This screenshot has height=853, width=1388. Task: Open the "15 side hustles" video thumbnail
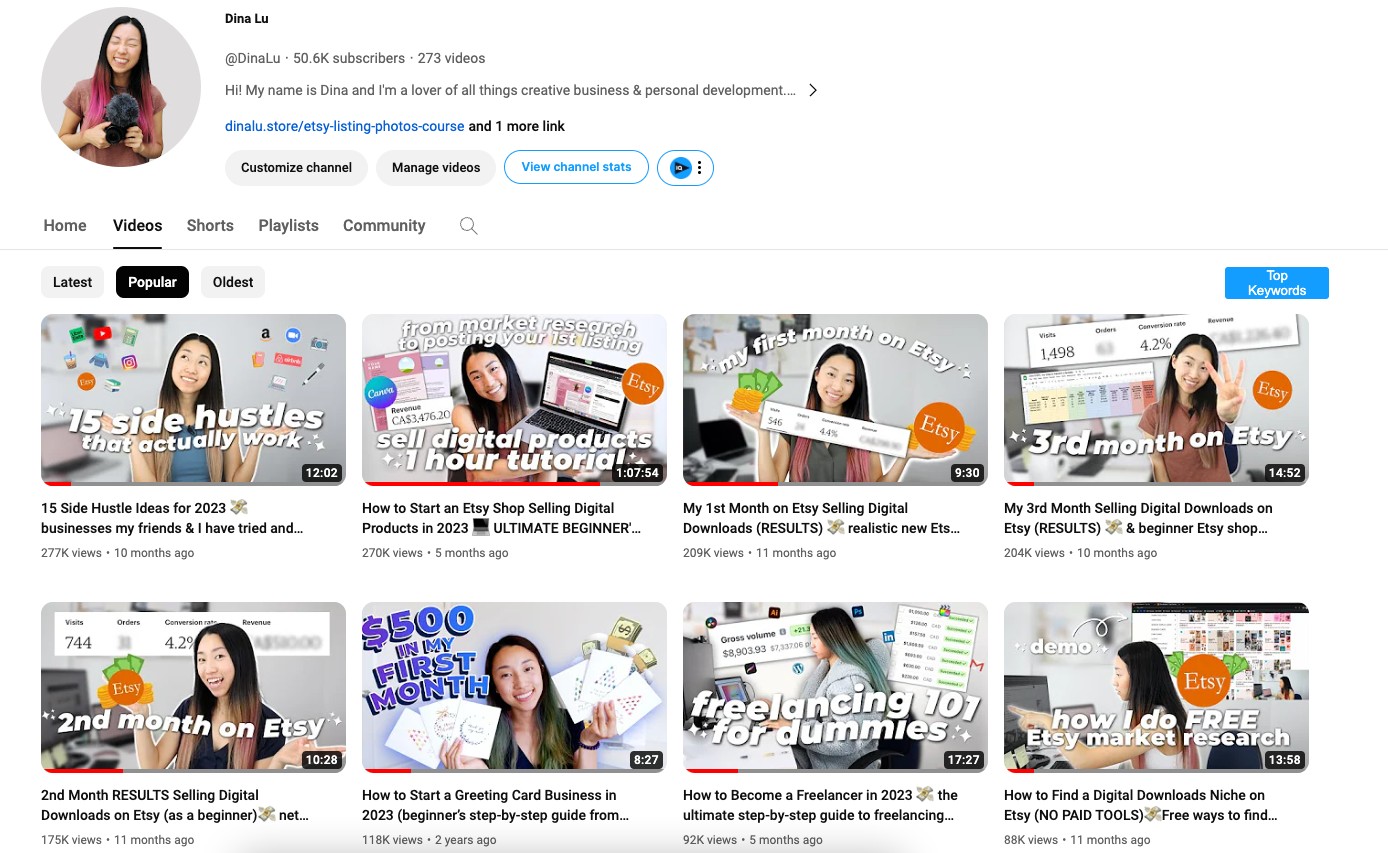[193, 399]
